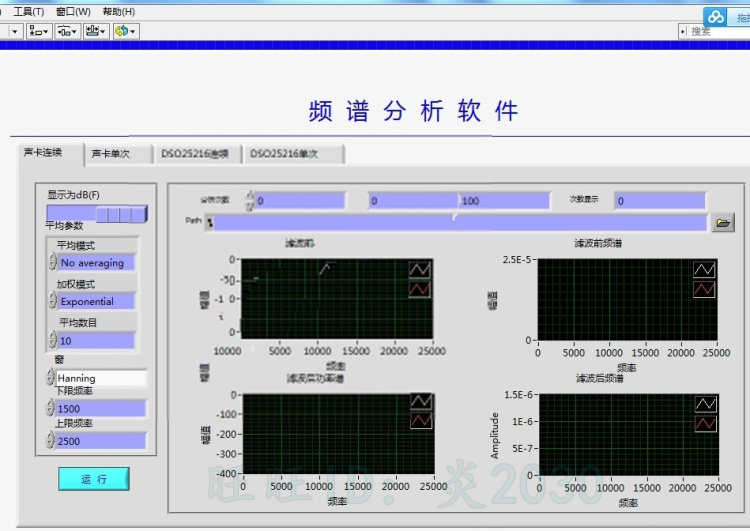750x531 pixels.
Task: Click the 2.5E-5 y-axis label
Action: click(x=517, y=260)
